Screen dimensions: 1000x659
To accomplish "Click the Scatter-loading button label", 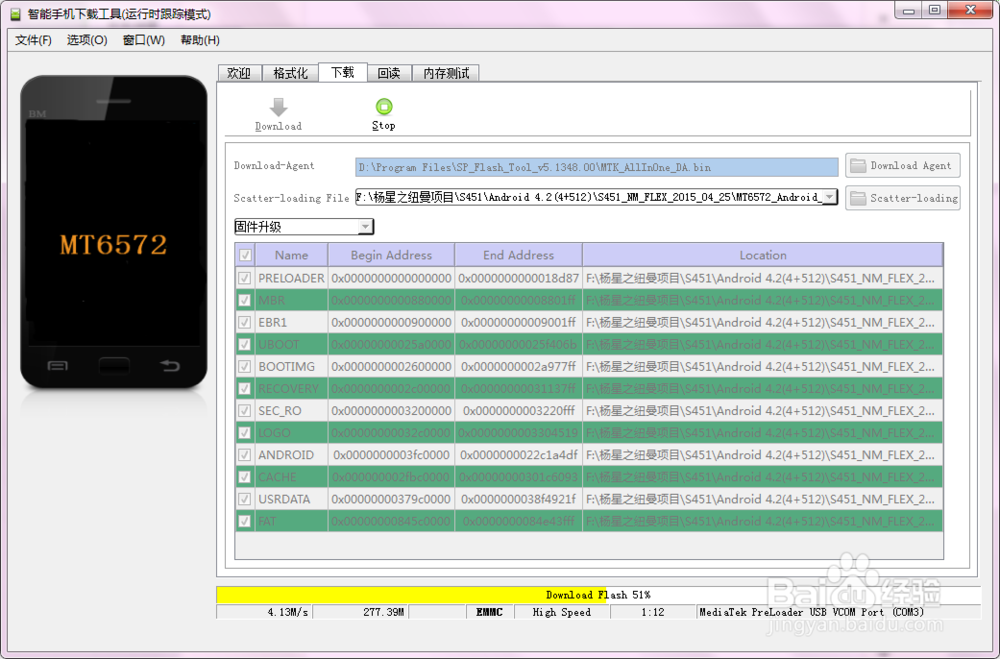I will [x=914, y=198].
